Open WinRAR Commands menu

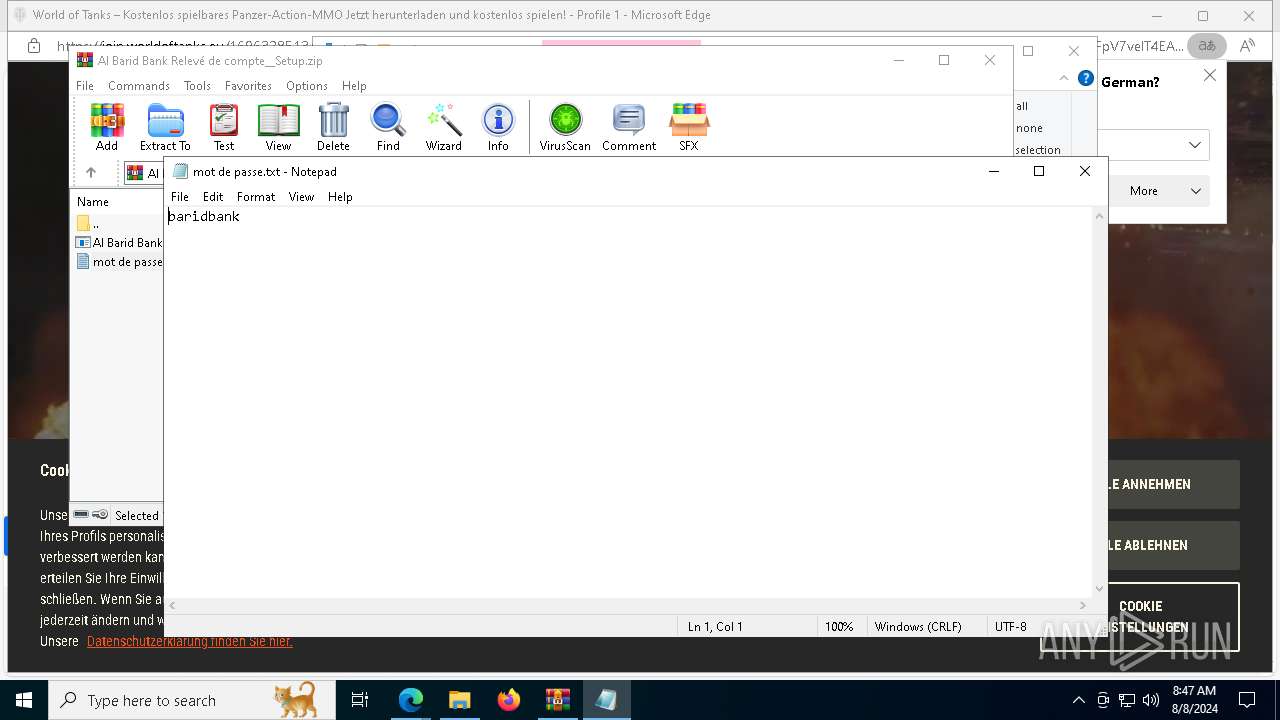click(139, 86)
